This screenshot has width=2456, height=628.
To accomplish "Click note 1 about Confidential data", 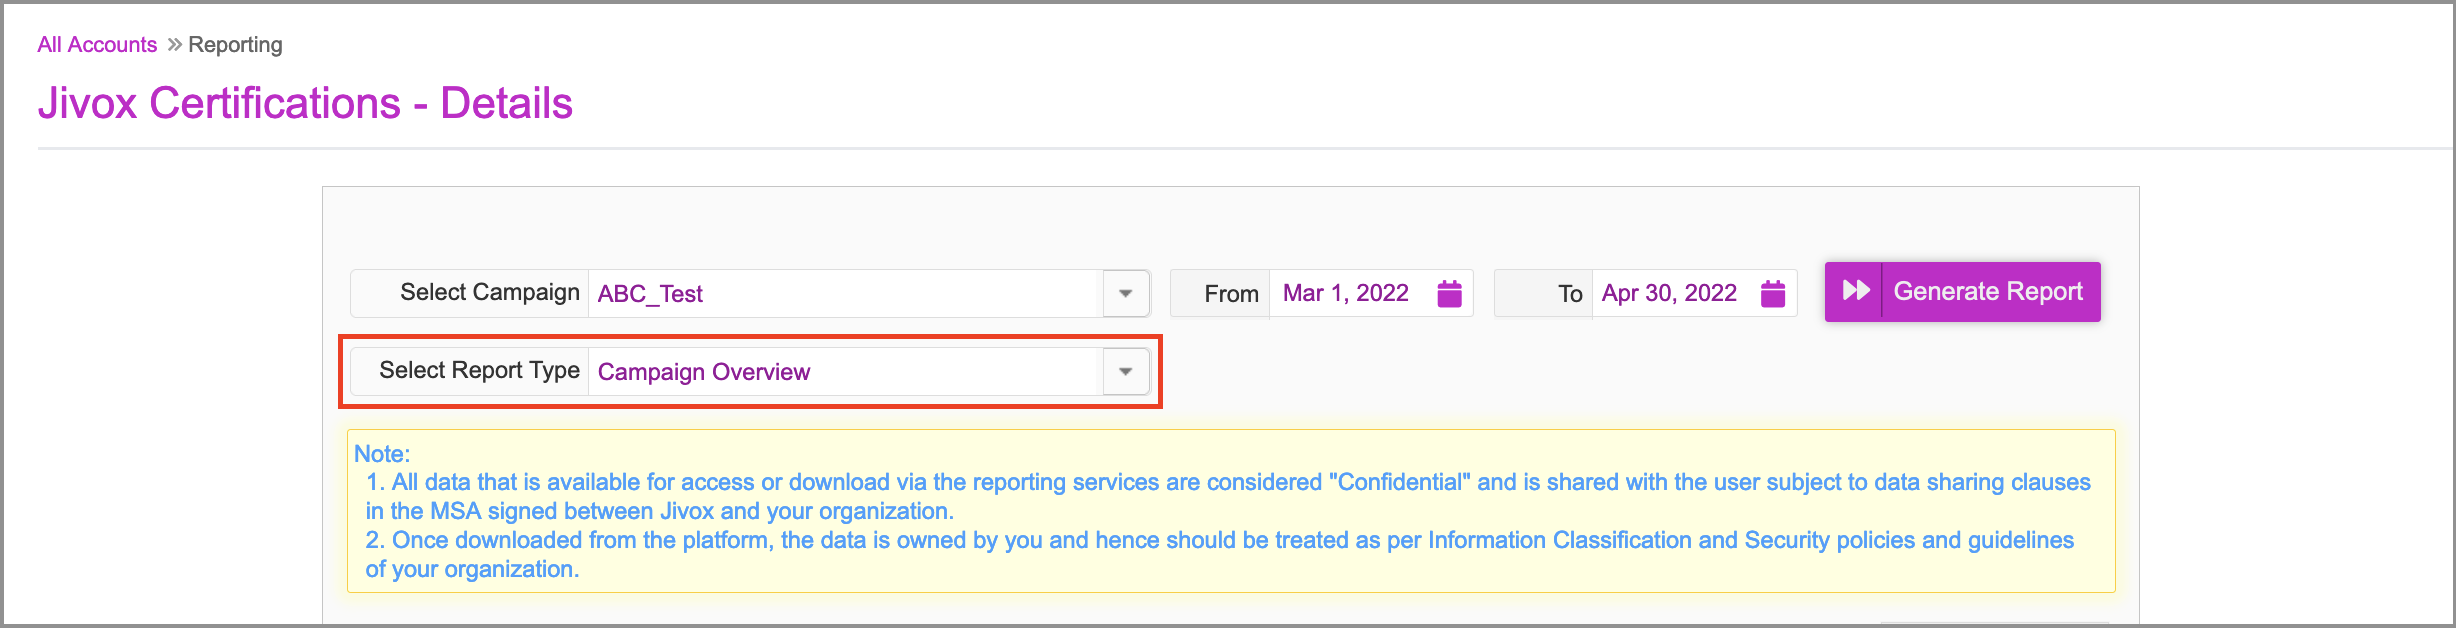I will (x=1228, y=496).
